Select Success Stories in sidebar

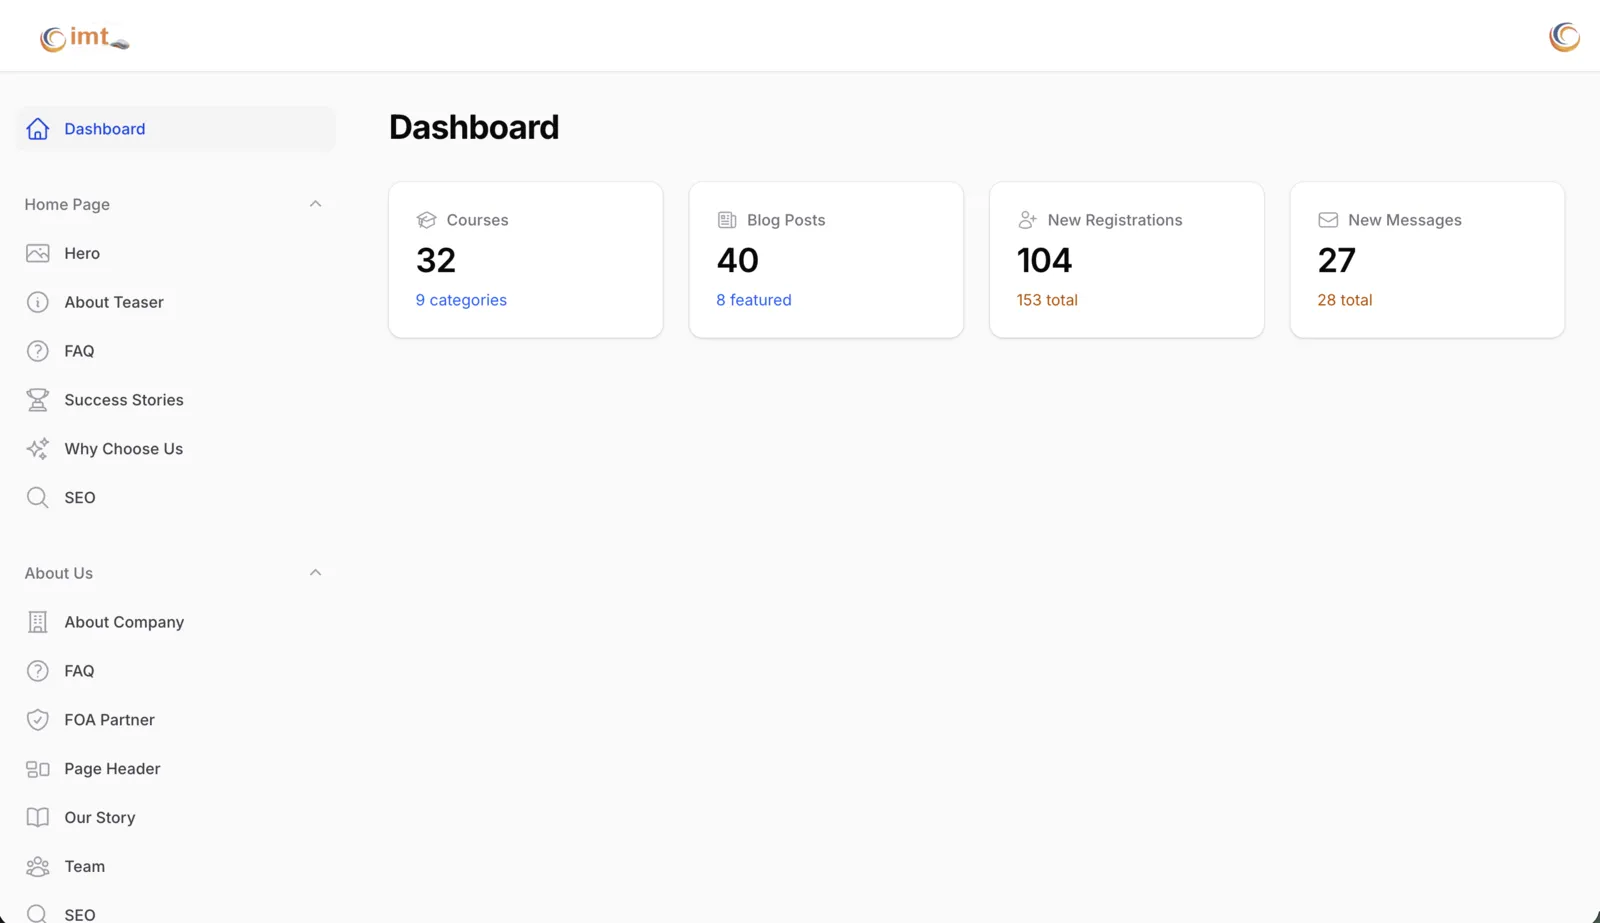176,400
